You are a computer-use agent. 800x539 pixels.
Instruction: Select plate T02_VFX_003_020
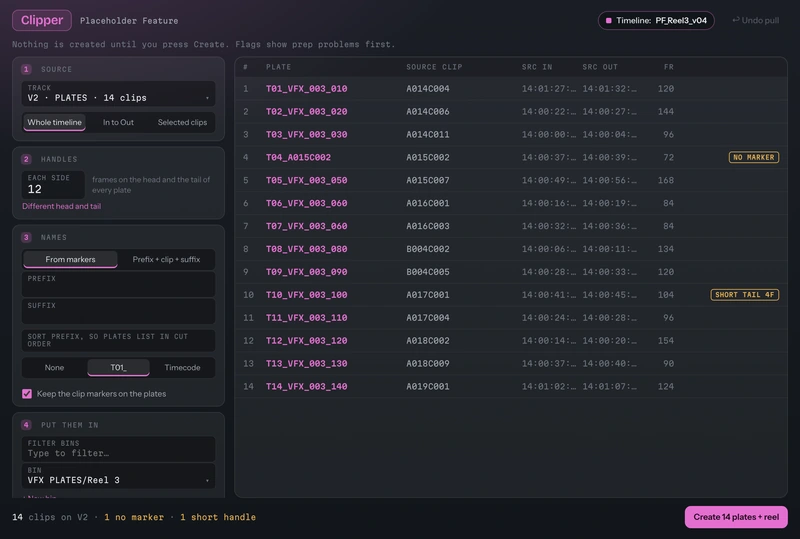pyautogui.click(x=306, y=112)
